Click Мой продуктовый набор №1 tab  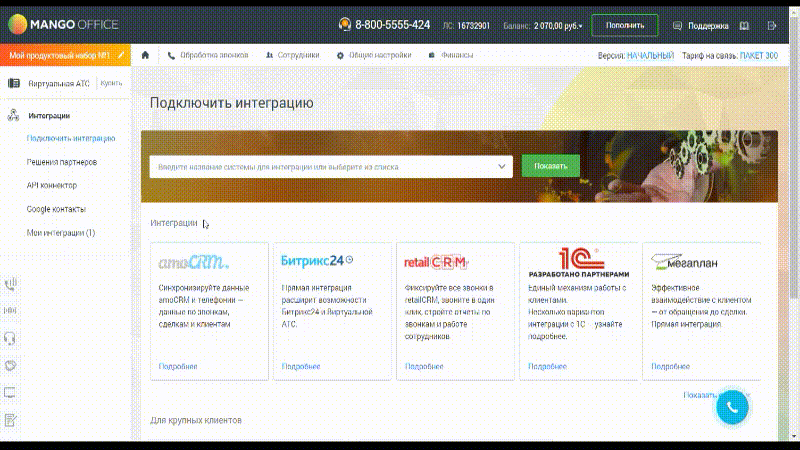[65, 55]
